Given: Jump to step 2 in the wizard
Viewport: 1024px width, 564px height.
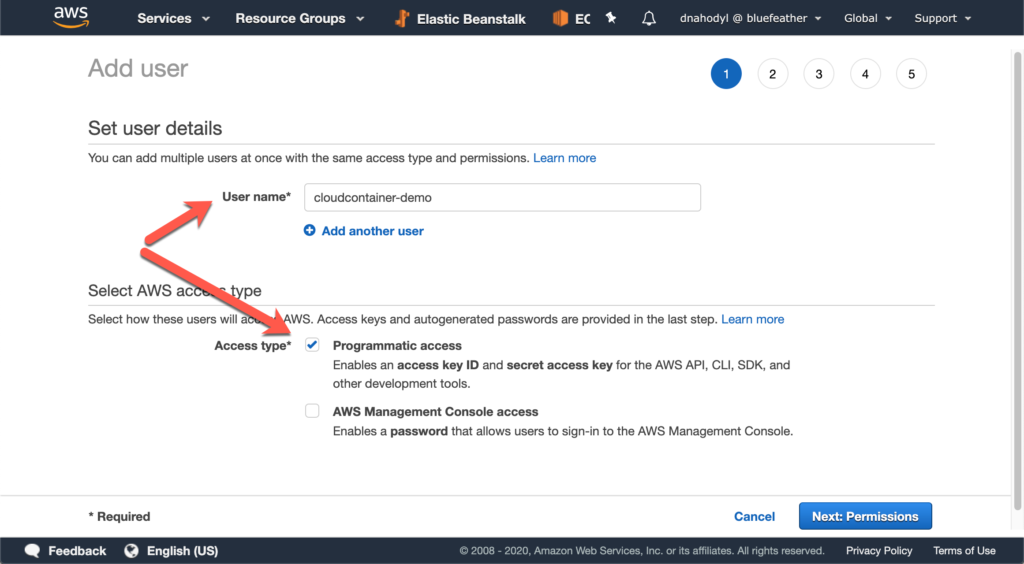Looking at the screenshot, I should click(x=772, y=74).
